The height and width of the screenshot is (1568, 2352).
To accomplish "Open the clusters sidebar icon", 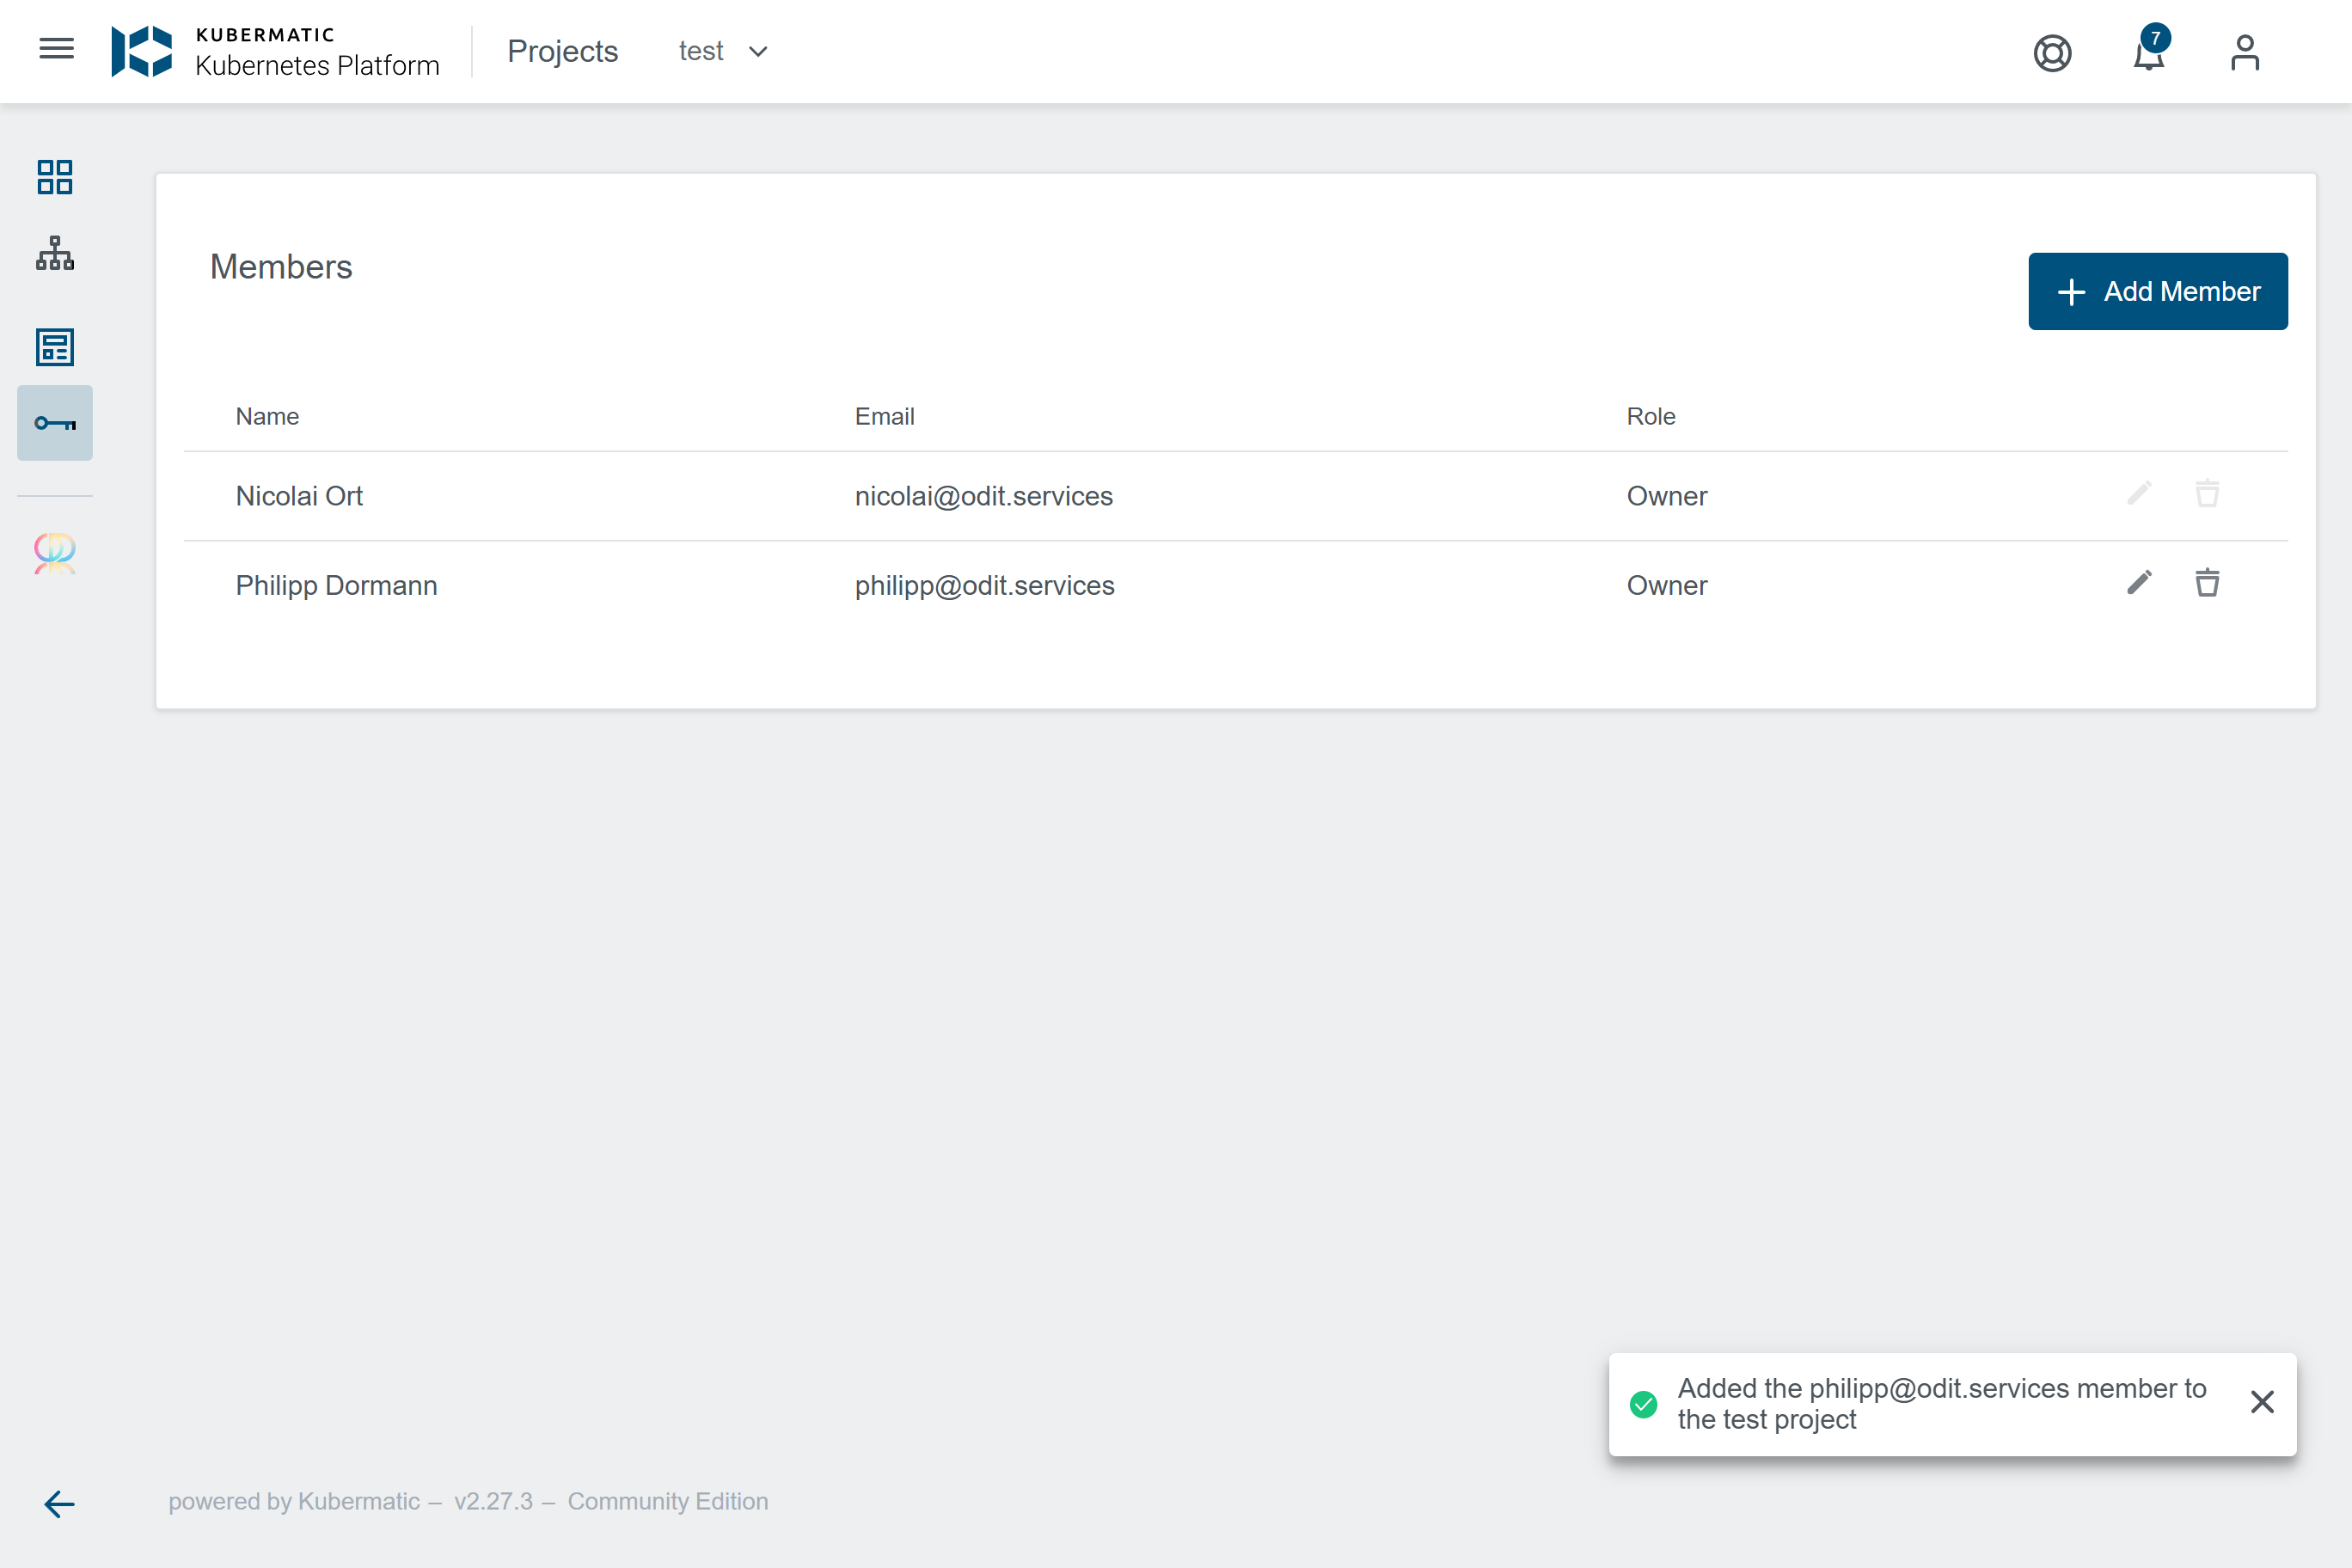I will [55, 254].
